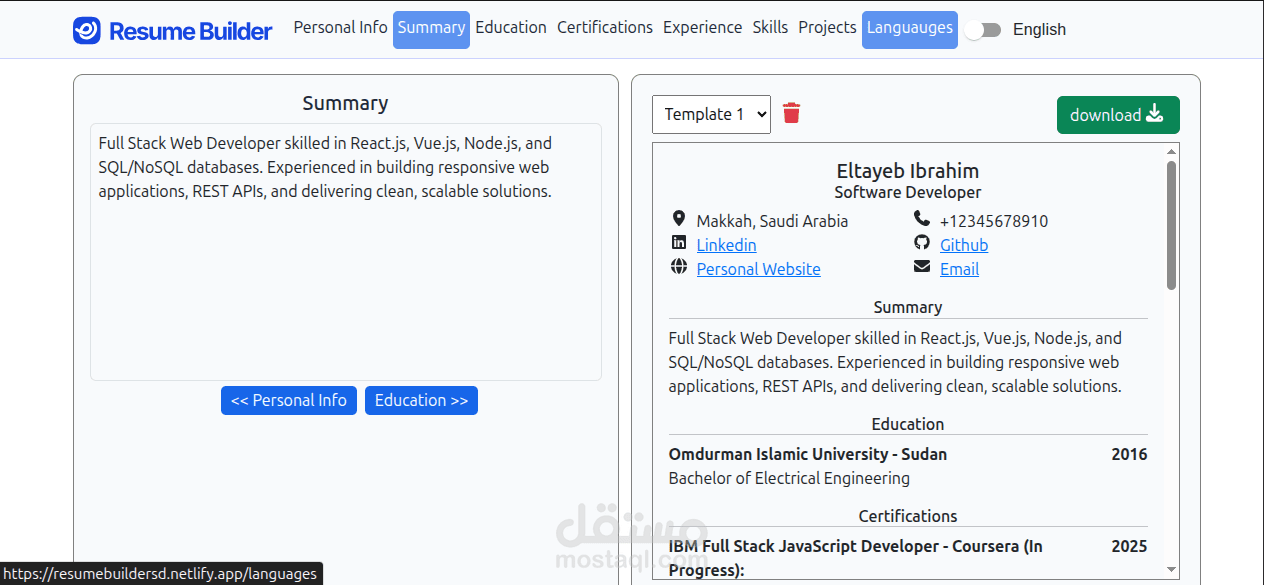Click the envelope icon beside Email

coord(921,267)
